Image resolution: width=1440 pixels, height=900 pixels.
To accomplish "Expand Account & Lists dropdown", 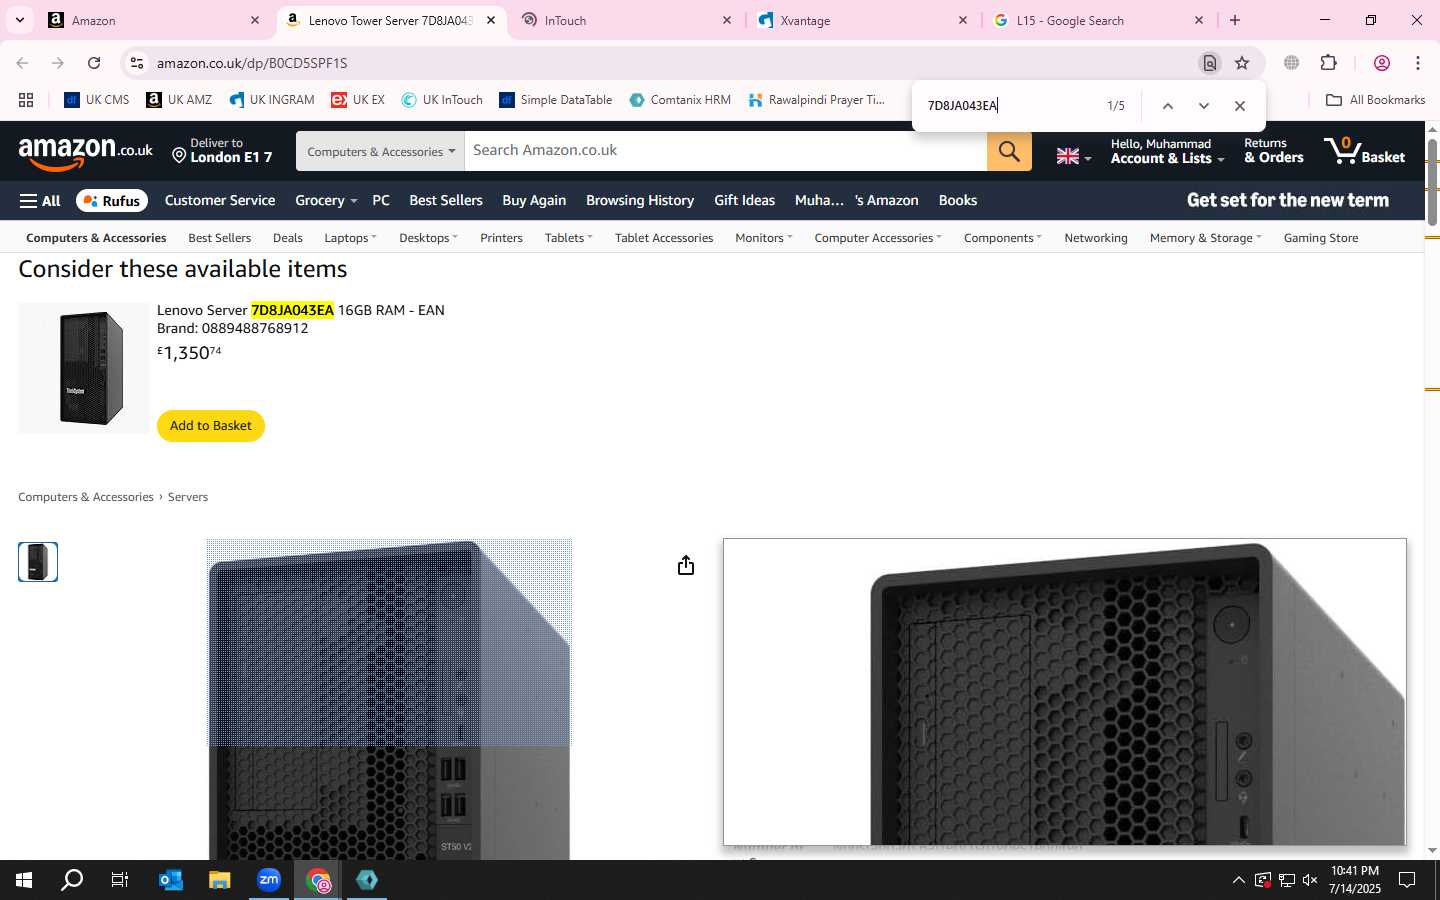I will (1167, 151).
